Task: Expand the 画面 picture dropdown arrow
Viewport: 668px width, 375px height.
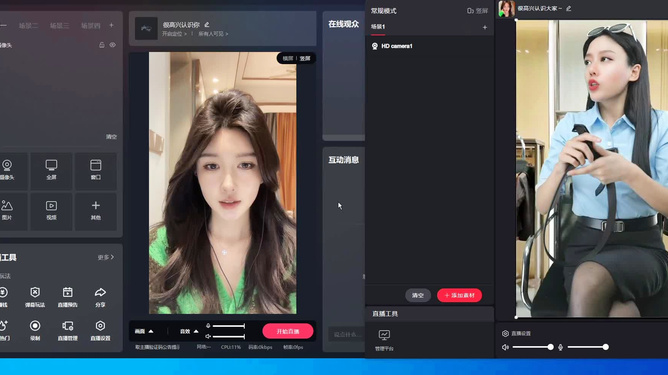Action: pyautogui.click(x=151, y=331)
